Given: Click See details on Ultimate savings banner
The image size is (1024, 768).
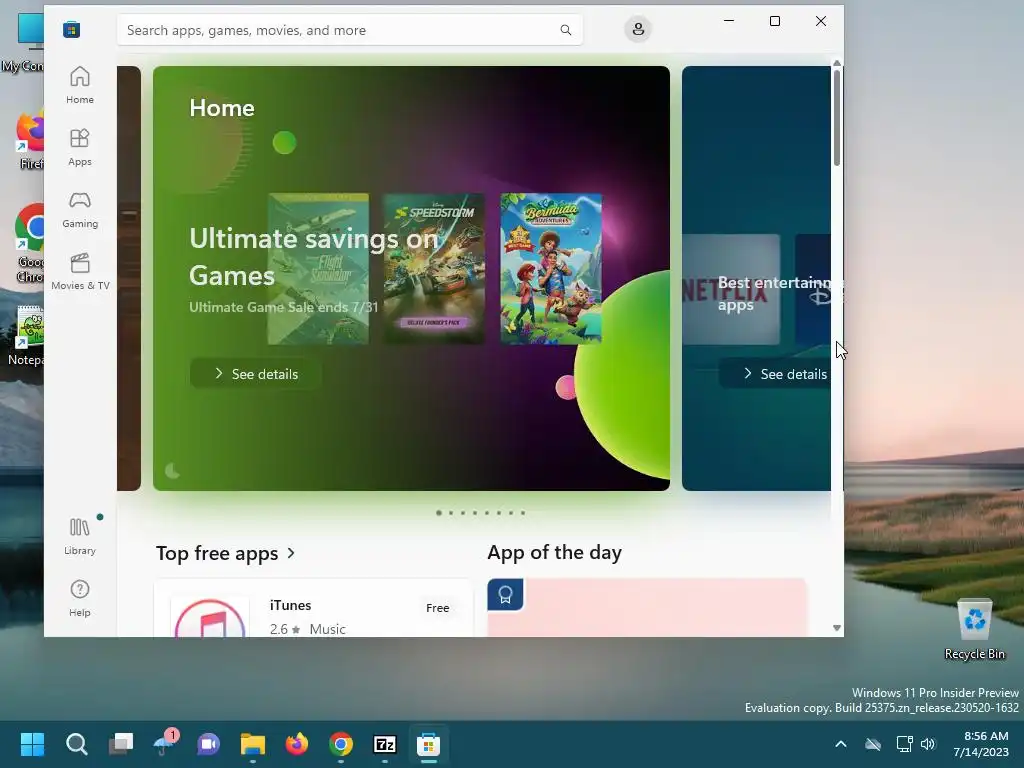Looking at the screenshot, I should pos(256,374).
